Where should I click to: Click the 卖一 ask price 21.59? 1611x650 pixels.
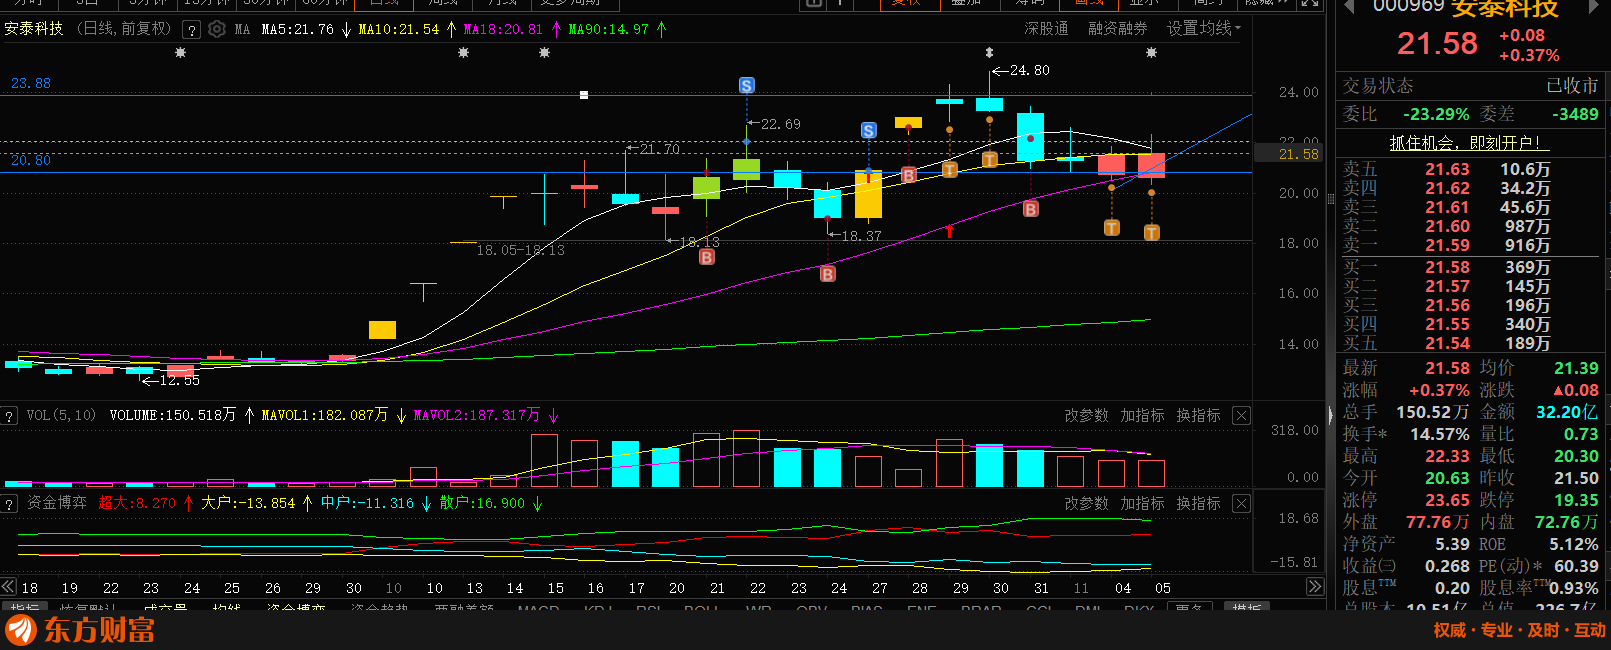pyautogui.click(x=1447, y=246)
